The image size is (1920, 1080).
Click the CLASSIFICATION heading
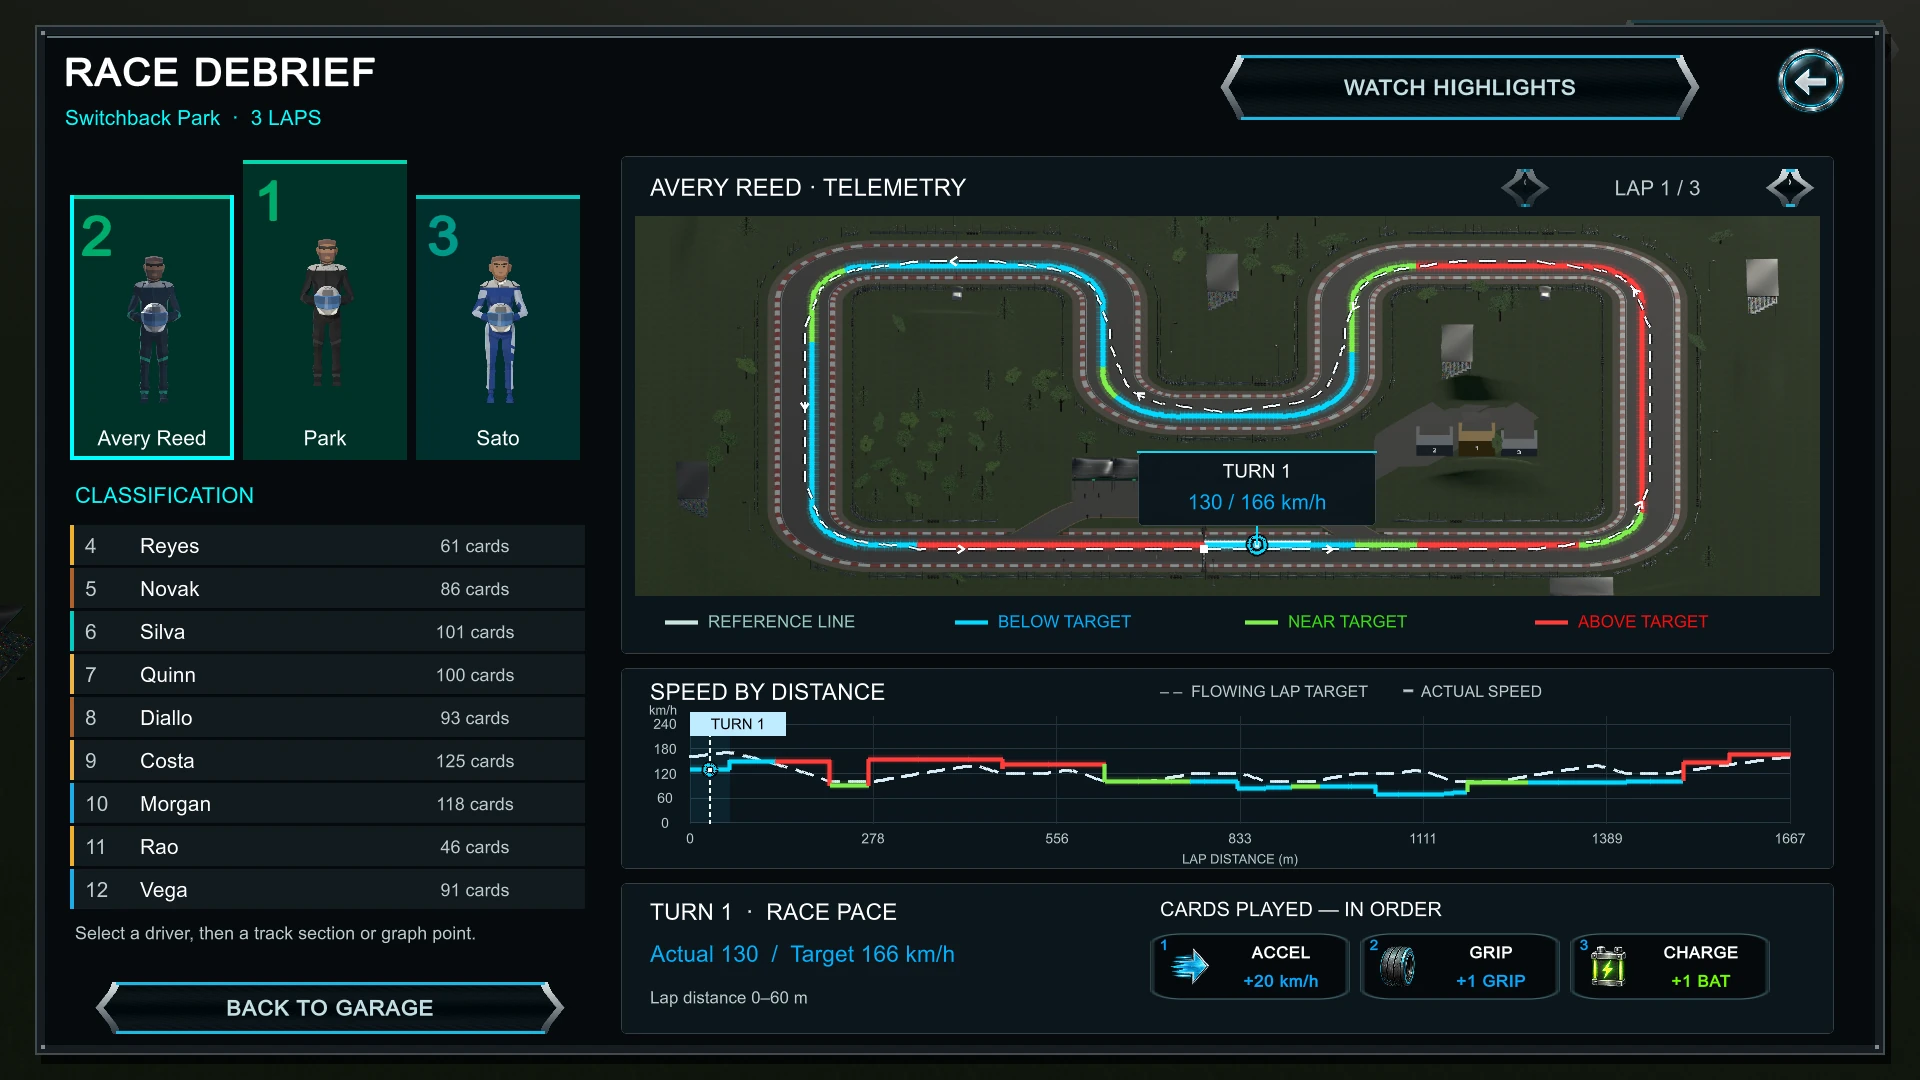164,495
